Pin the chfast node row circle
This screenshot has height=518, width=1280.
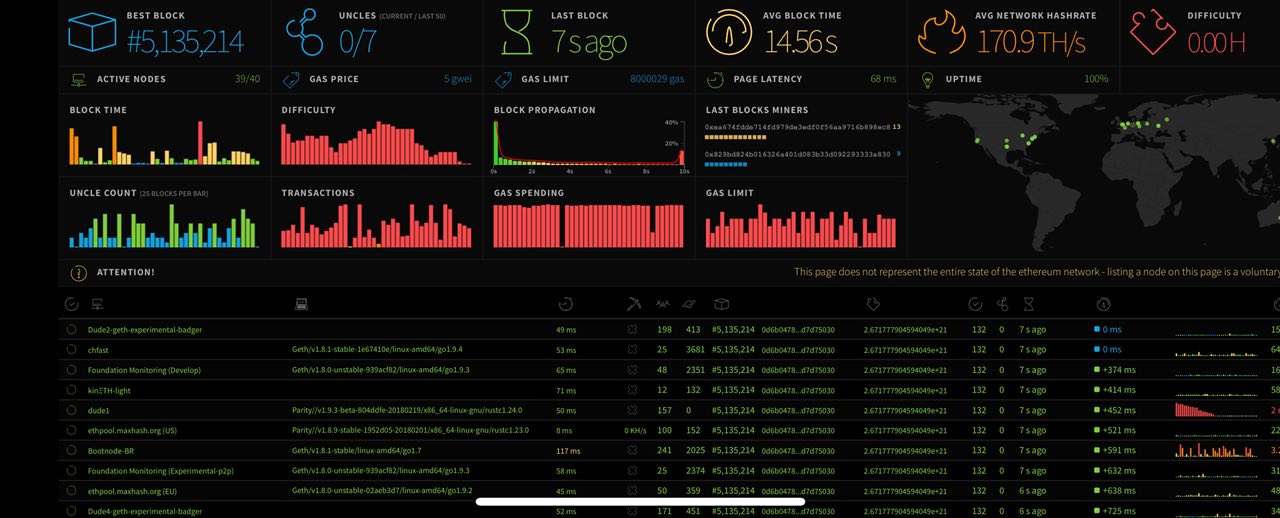pos(72,349)
